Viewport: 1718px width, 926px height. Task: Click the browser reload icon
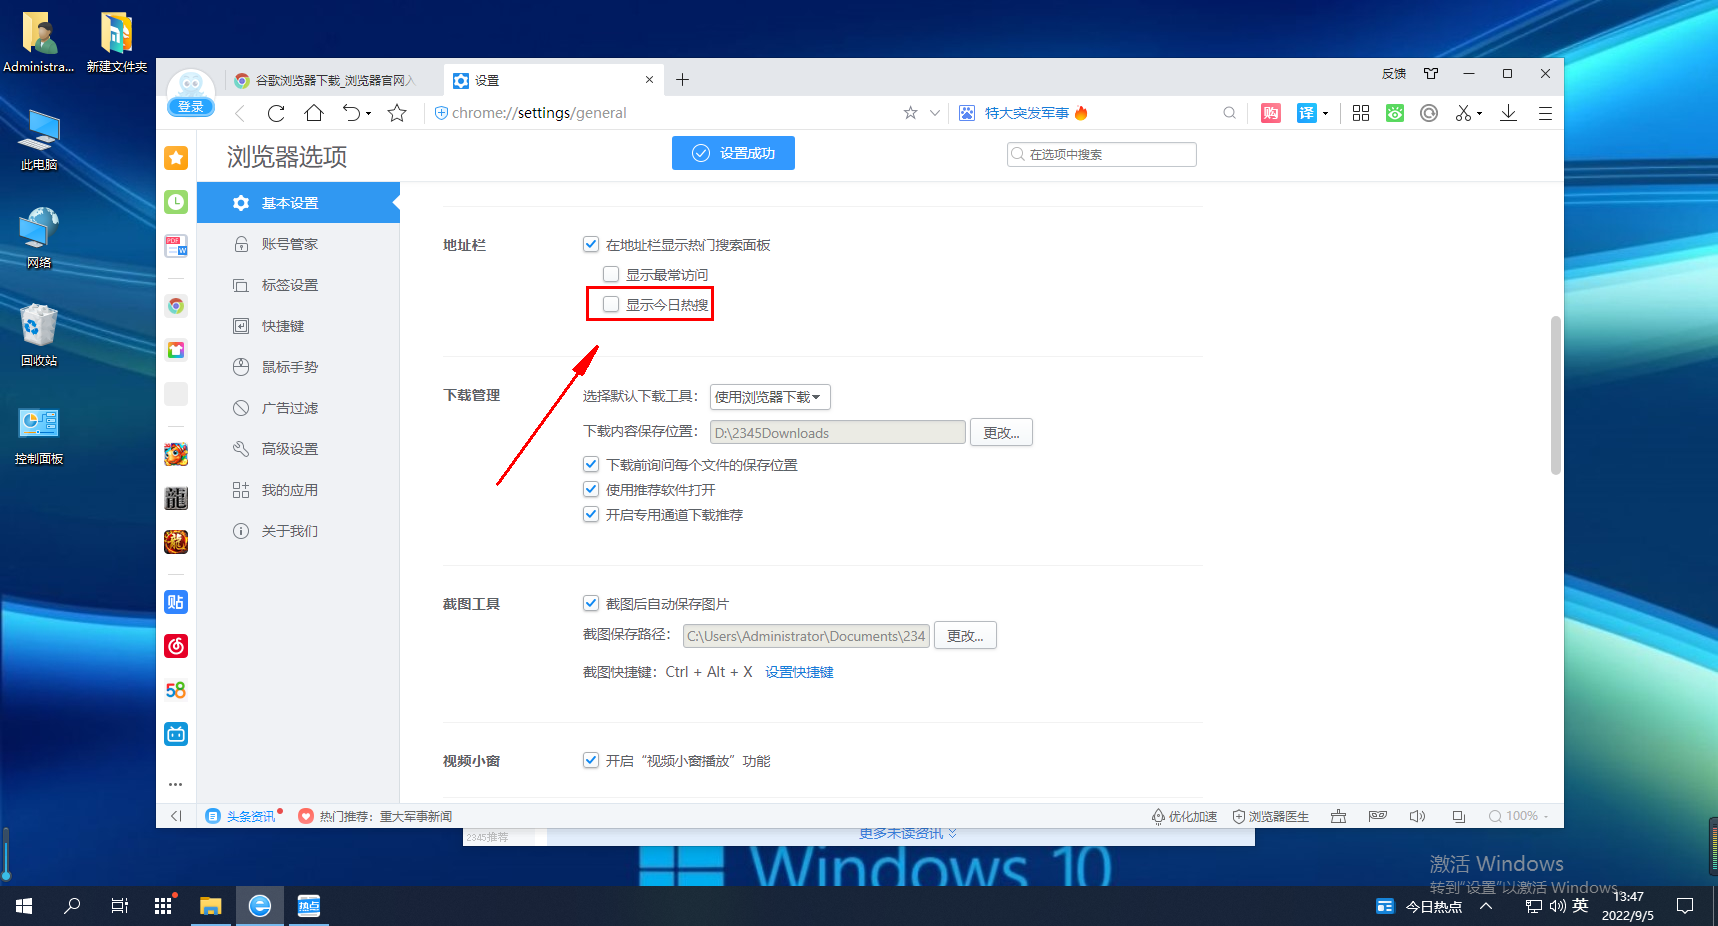[x=276, y=113]
